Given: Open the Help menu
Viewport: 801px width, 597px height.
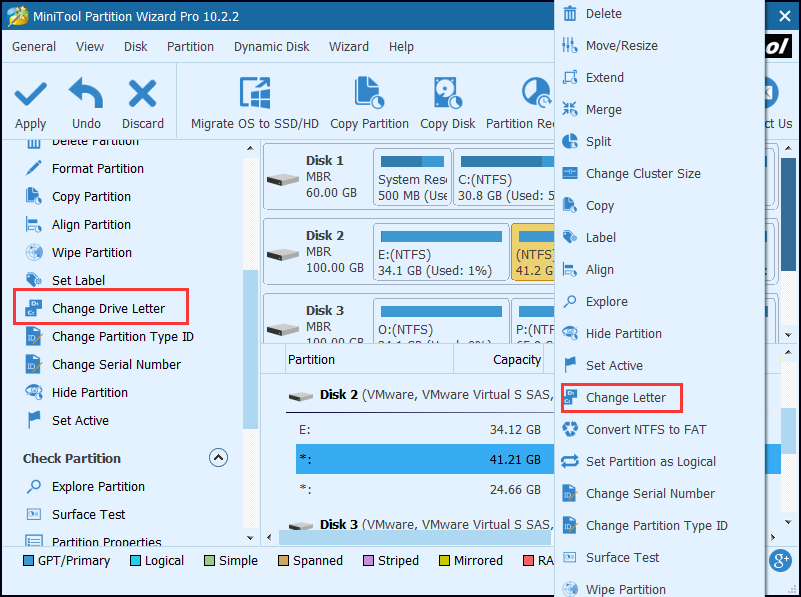Looking at the screenshot, I should pos(401,46).
